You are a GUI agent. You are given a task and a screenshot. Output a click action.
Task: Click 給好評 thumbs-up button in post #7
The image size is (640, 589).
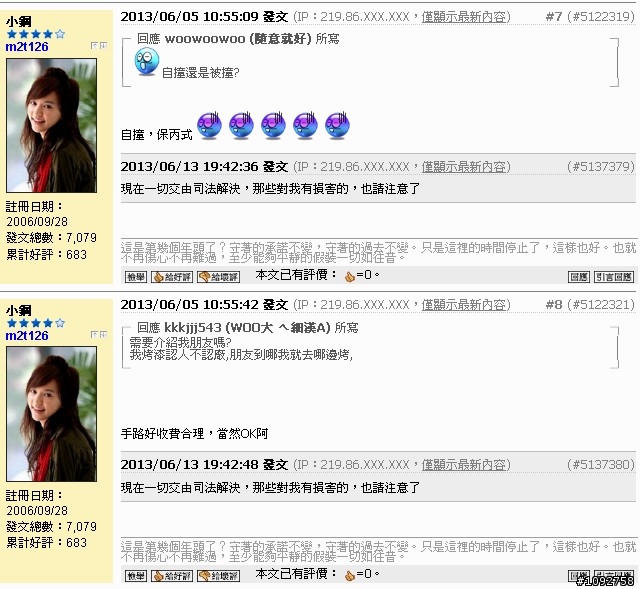coord(171,277)
